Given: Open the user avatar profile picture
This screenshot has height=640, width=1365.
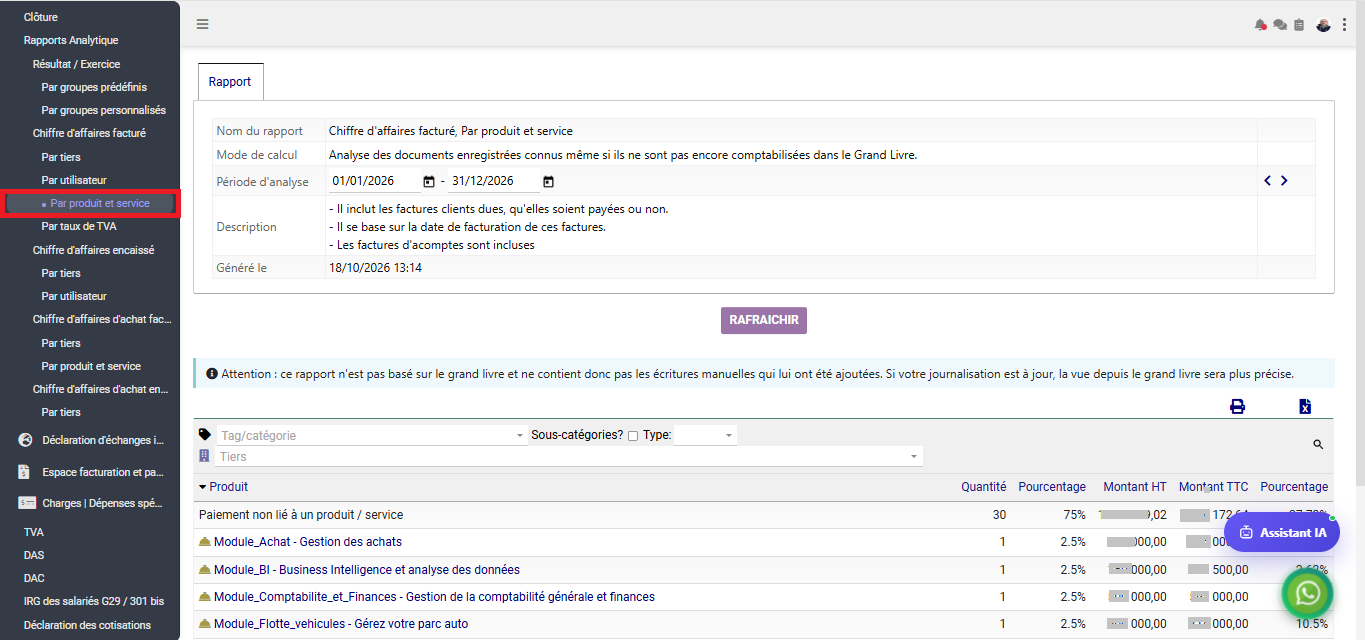Looking at the screenshot, I should pyautogui.click(x=1323, y=25).
